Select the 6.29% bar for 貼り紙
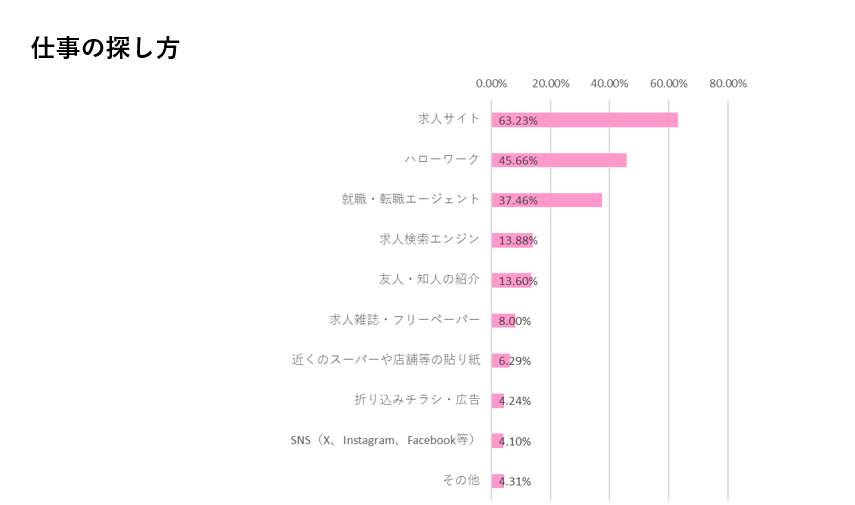 [x=500, y=360]
